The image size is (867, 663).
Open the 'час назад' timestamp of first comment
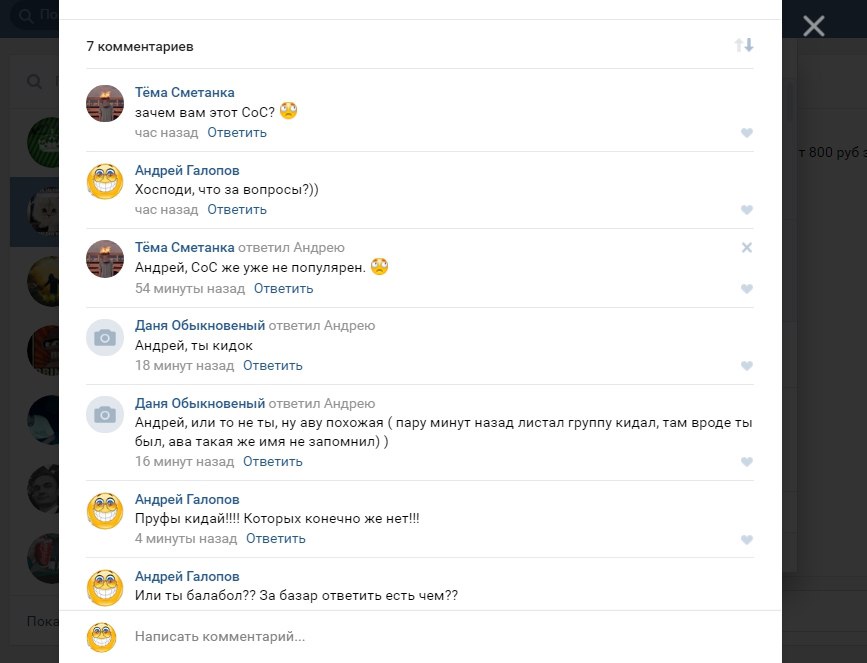tap(166, 132)
